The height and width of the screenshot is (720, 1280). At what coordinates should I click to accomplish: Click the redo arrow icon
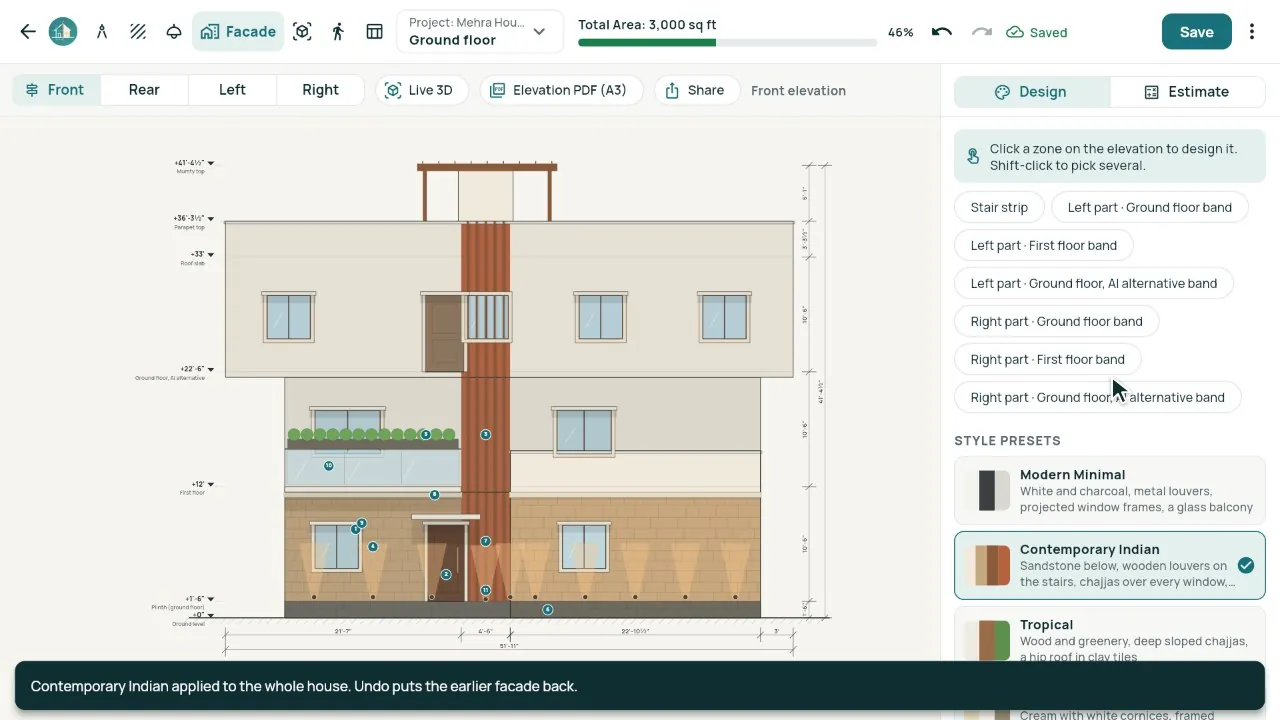coord(982,32)
